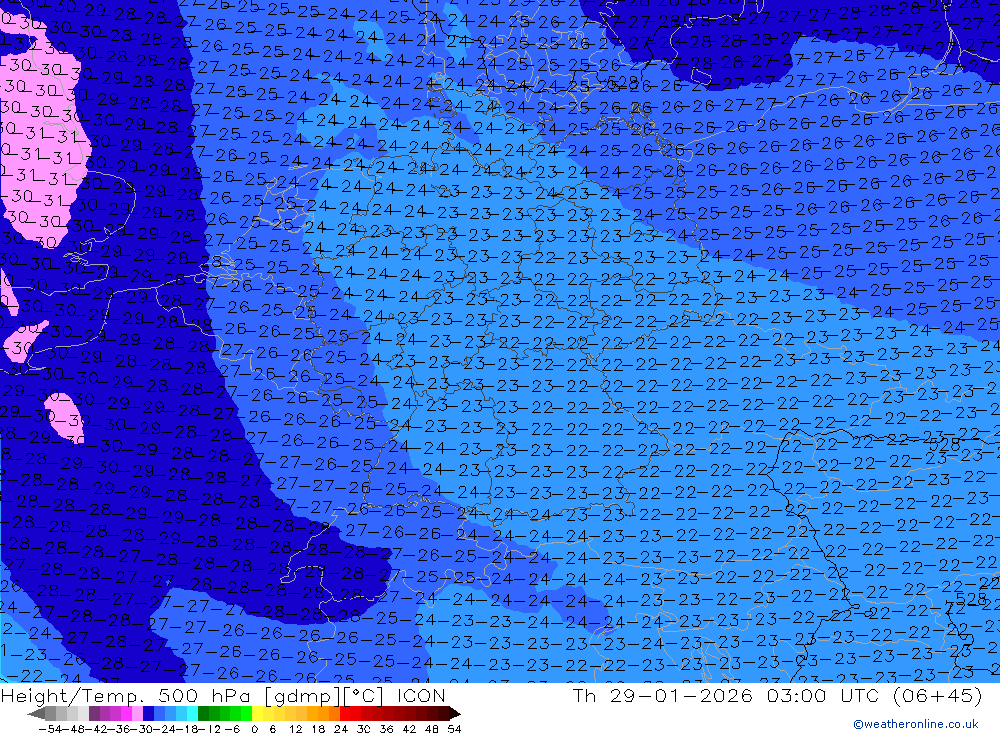Image resolution: width=1000 pixels, height=733 pixels.
Task: Click the positive '42' legend scale label
Action: tap(409, 729)
